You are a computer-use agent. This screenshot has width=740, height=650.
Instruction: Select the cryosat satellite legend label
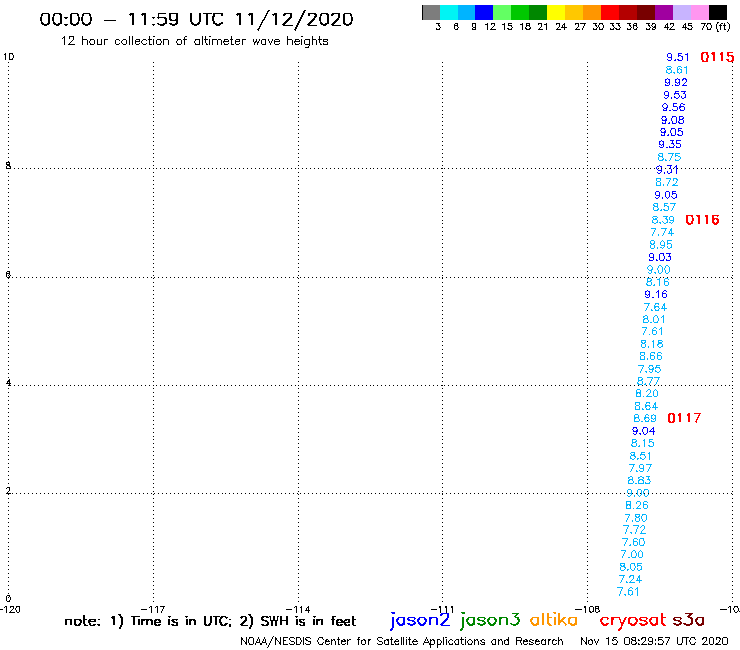tap(633, 620)
